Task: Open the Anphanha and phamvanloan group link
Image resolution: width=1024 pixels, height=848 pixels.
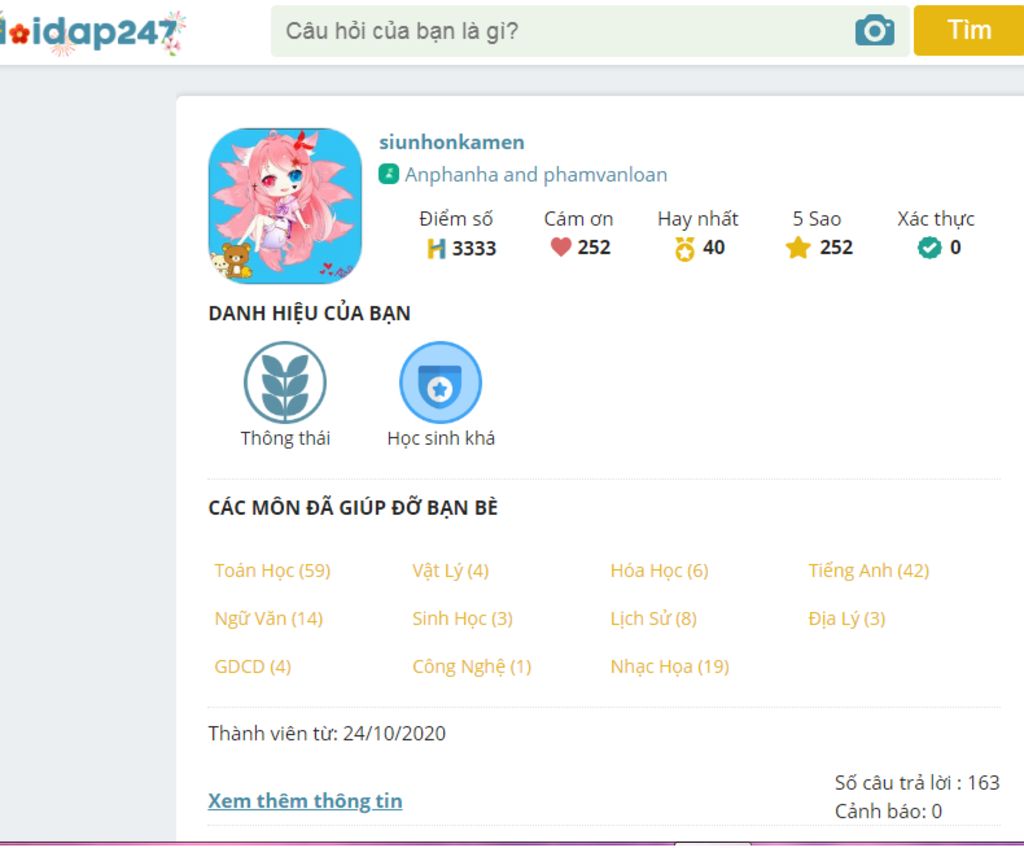Action: point(536,174)
